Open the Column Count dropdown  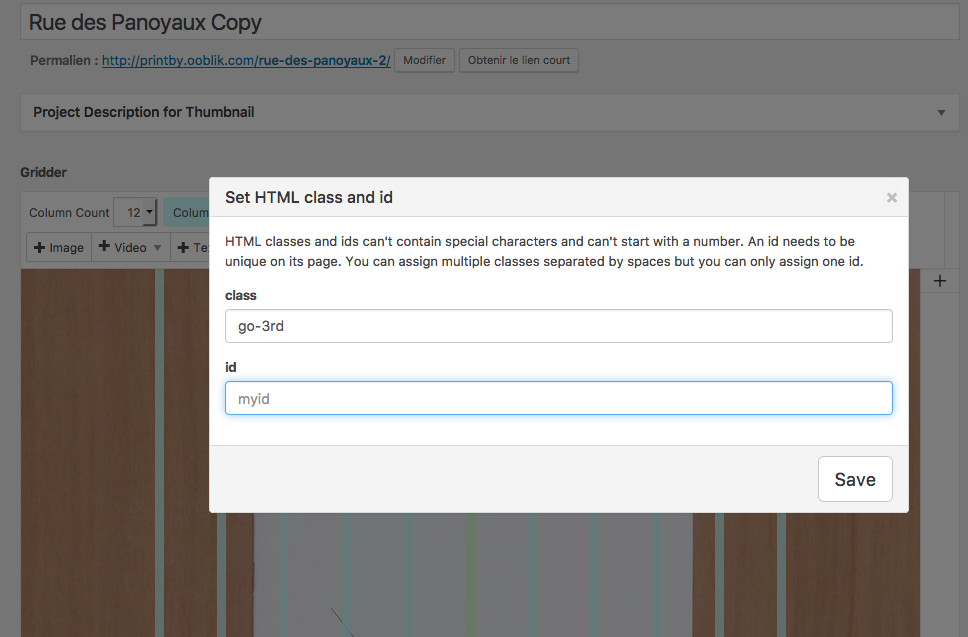coord(136,212)
